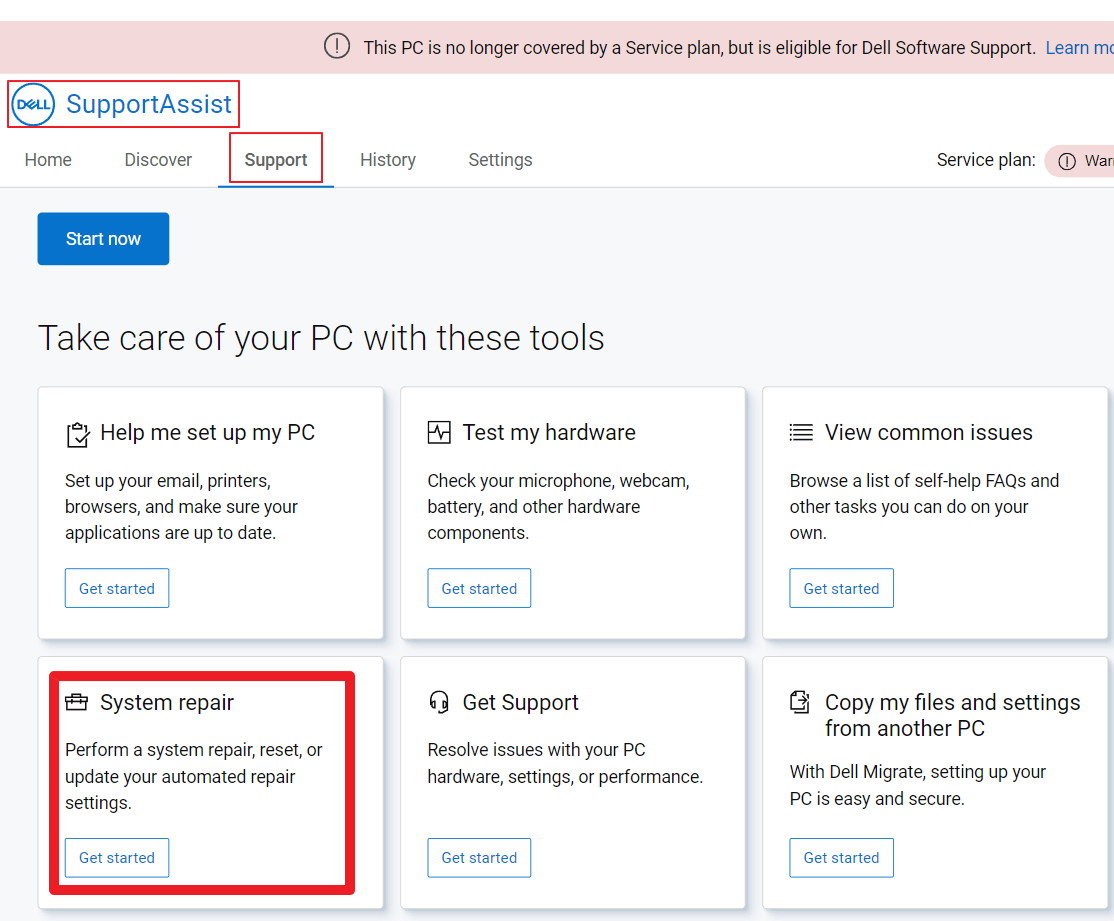Click the Service plan warning icon
Viewport: 1114px width, 921px height.
click(1066, 161)
